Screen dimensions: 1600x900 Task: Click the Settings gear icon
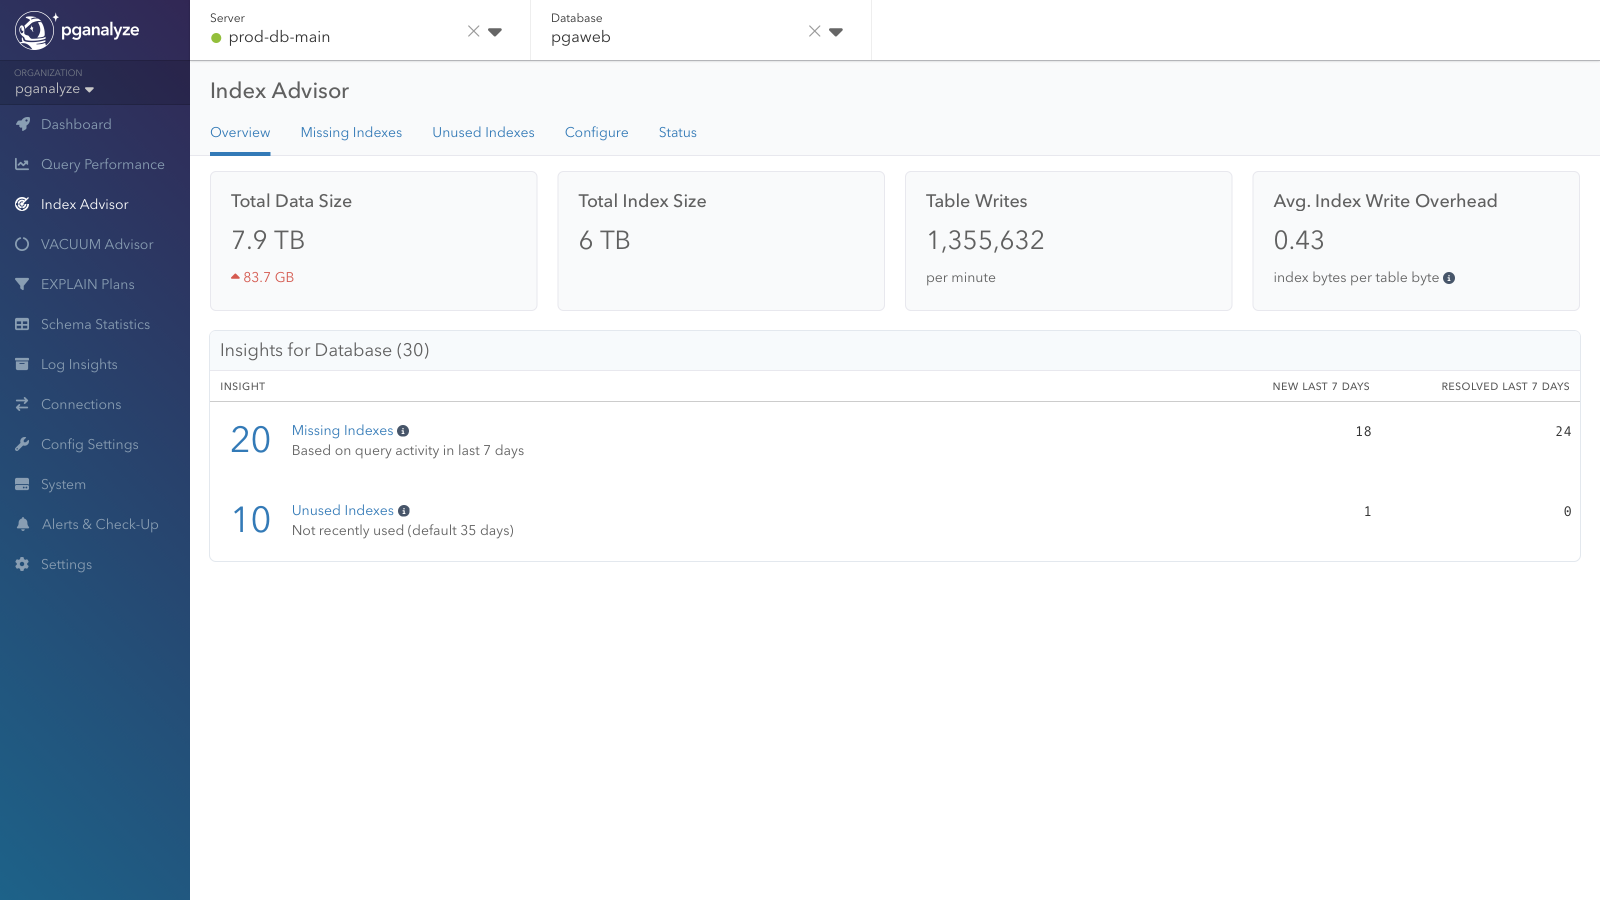pyautogui.click(x=22, y=564)
